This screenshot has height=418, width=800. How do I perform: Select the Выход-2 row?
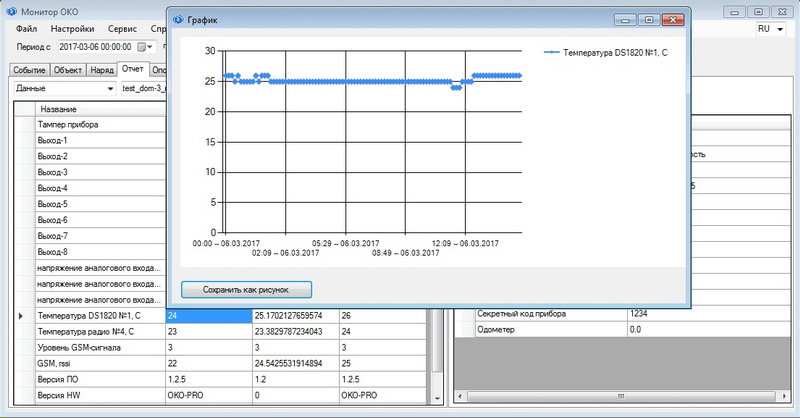[100, 156]
